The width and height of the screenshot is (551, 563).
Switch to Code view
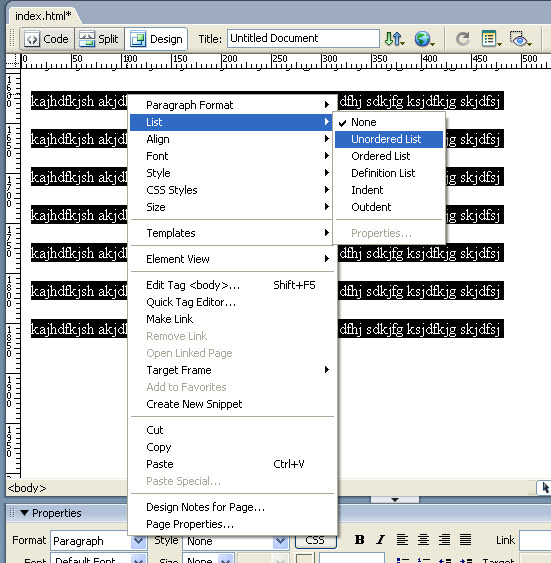[x=47, y=39]
